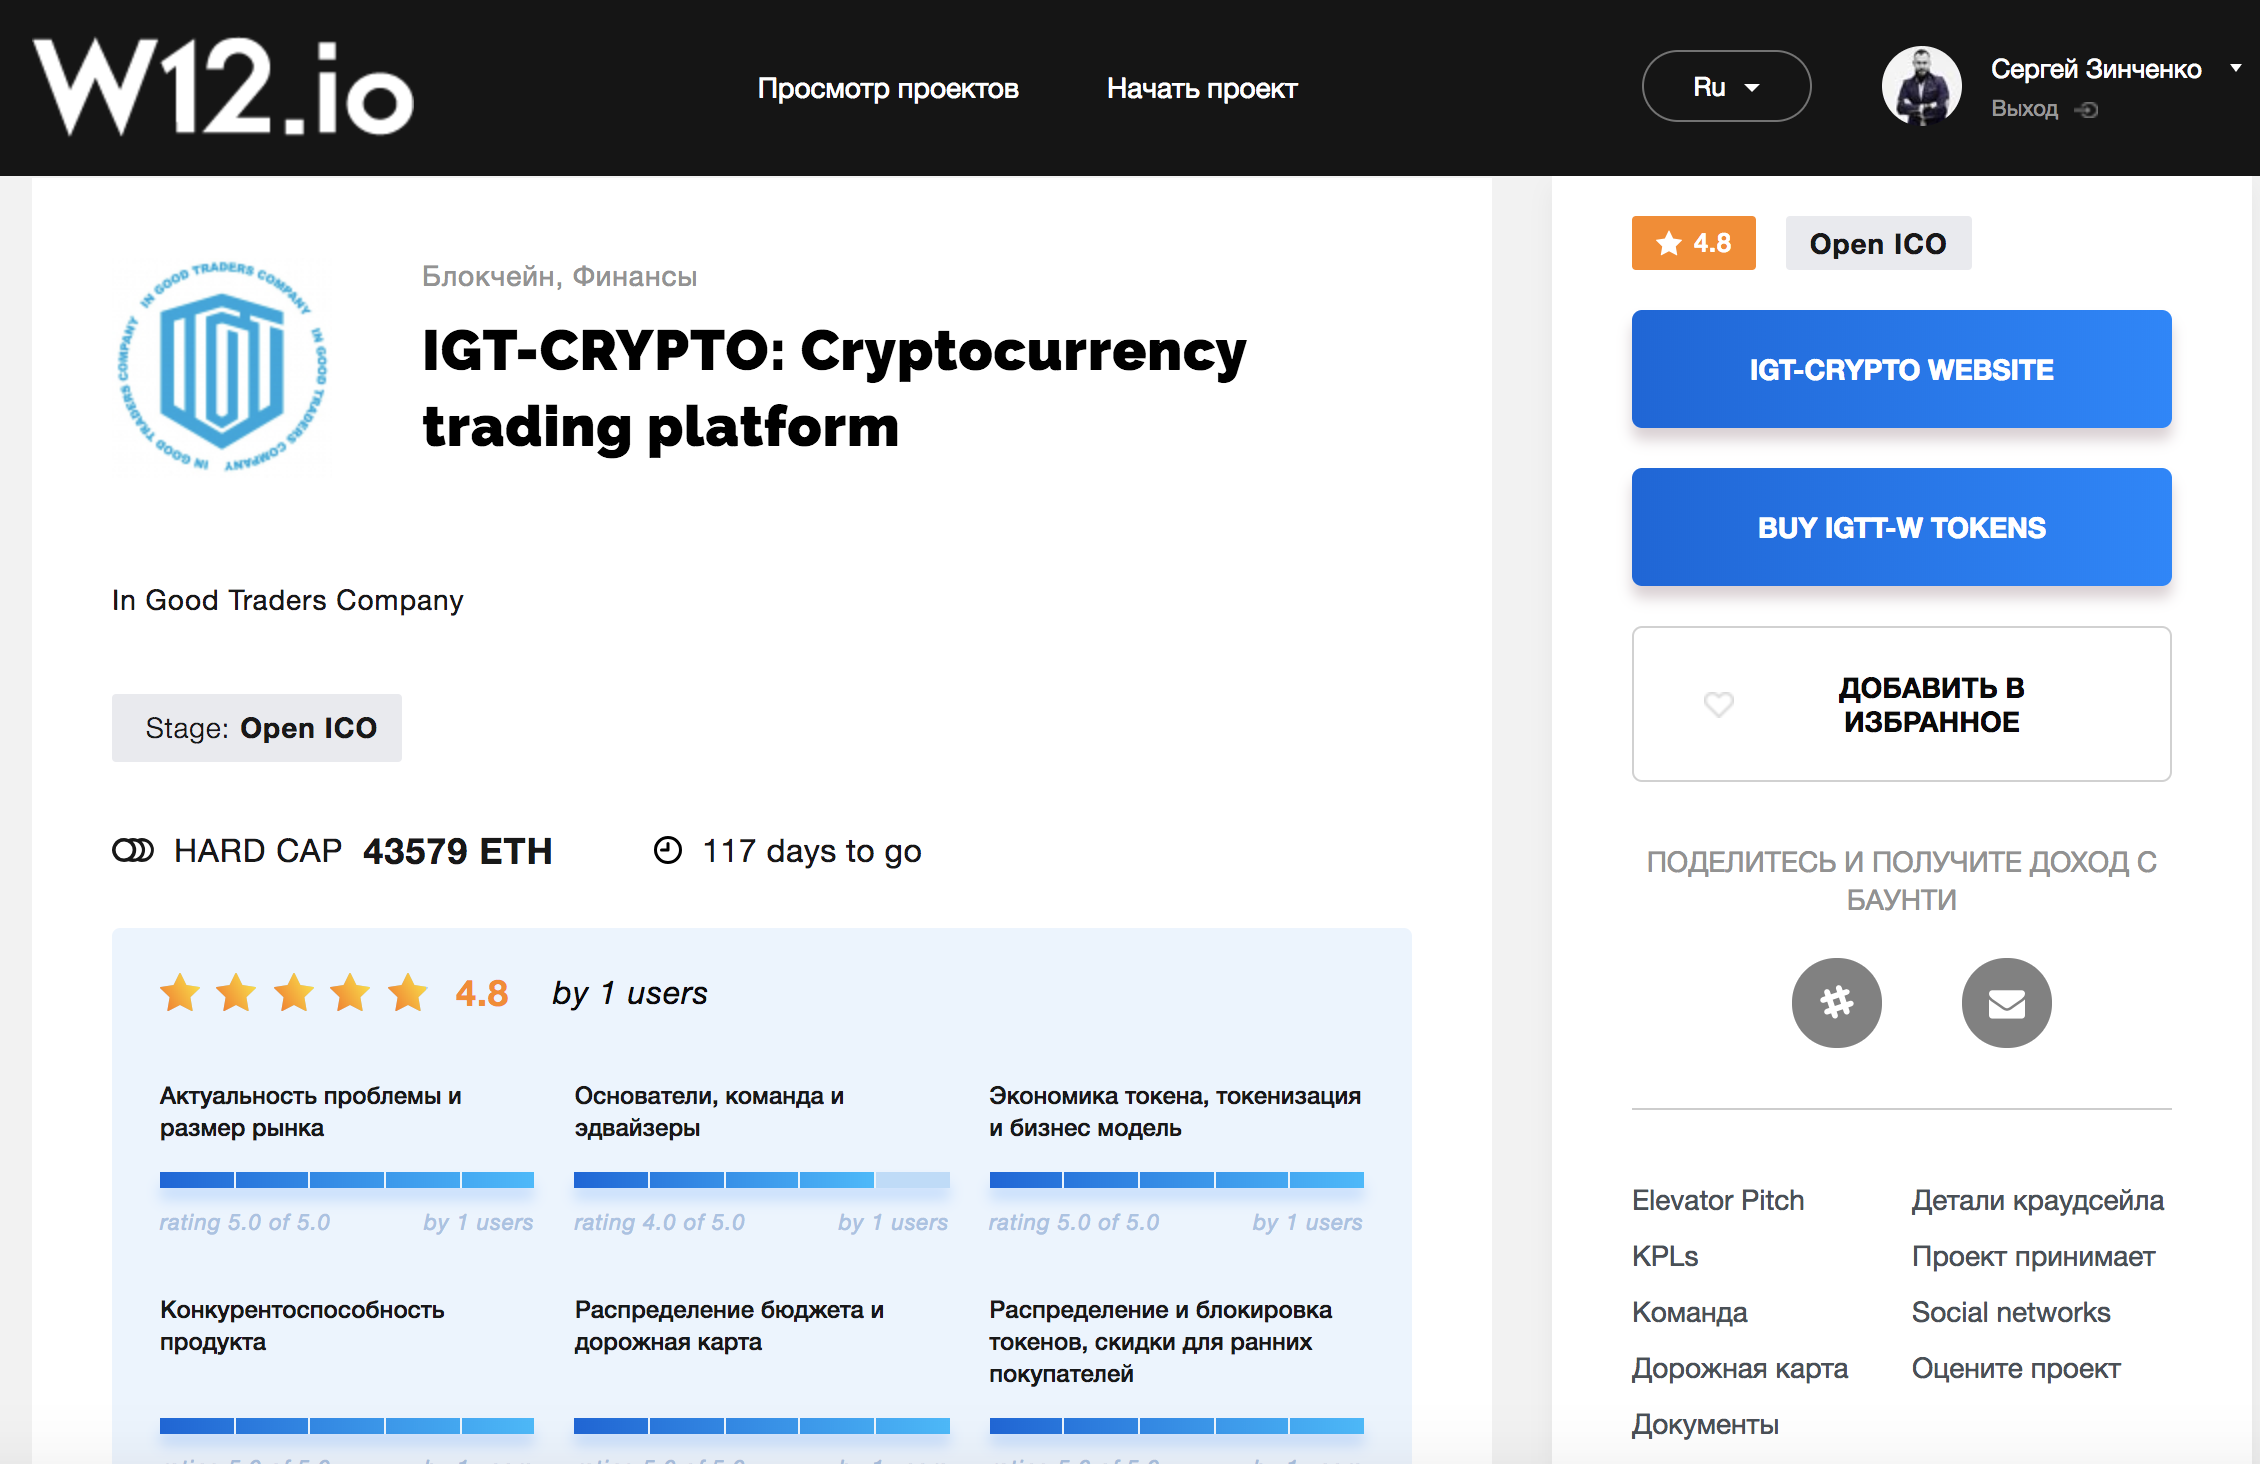Jump to Elevator Pitch section link
This screenshot has width=2260, height=1464.
tap(1718, 1200)
